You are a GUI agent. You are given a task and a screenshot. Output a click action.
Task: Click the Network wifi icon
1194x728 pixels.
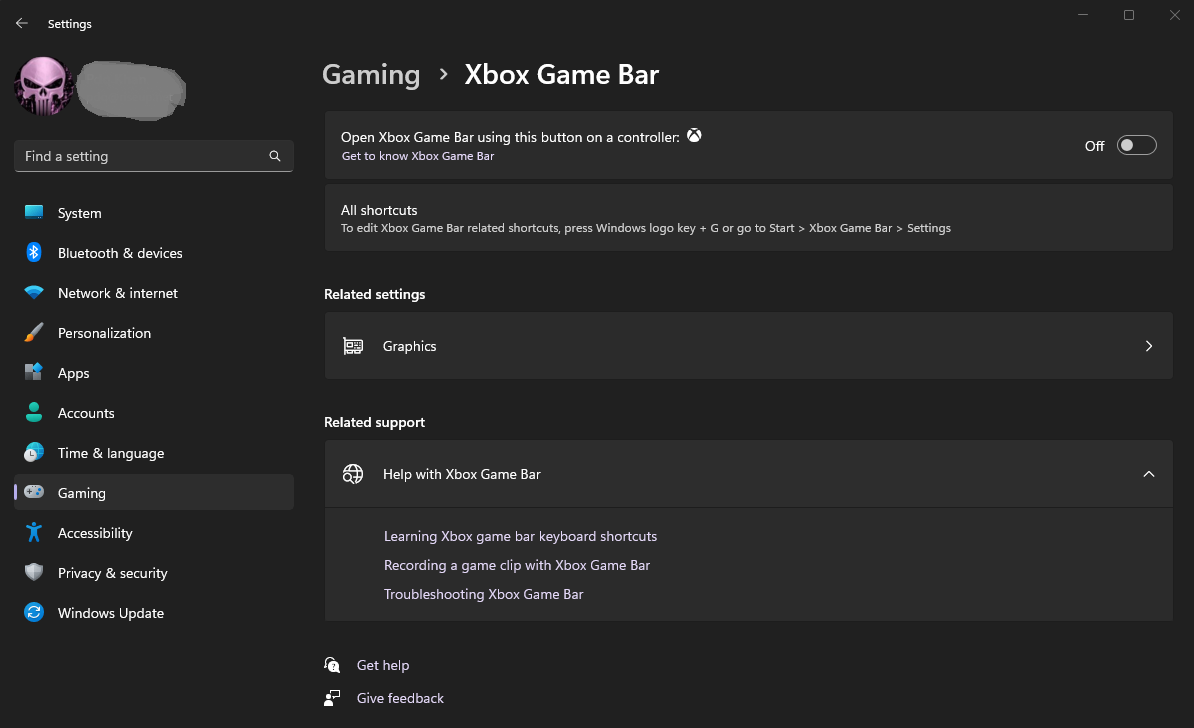[x=34, y=292]
